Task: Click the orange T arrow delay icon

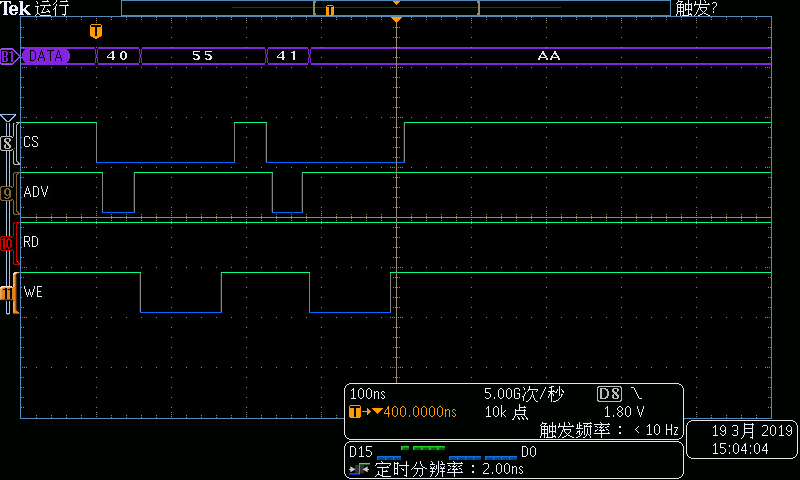Action: (x=365, y=412)
